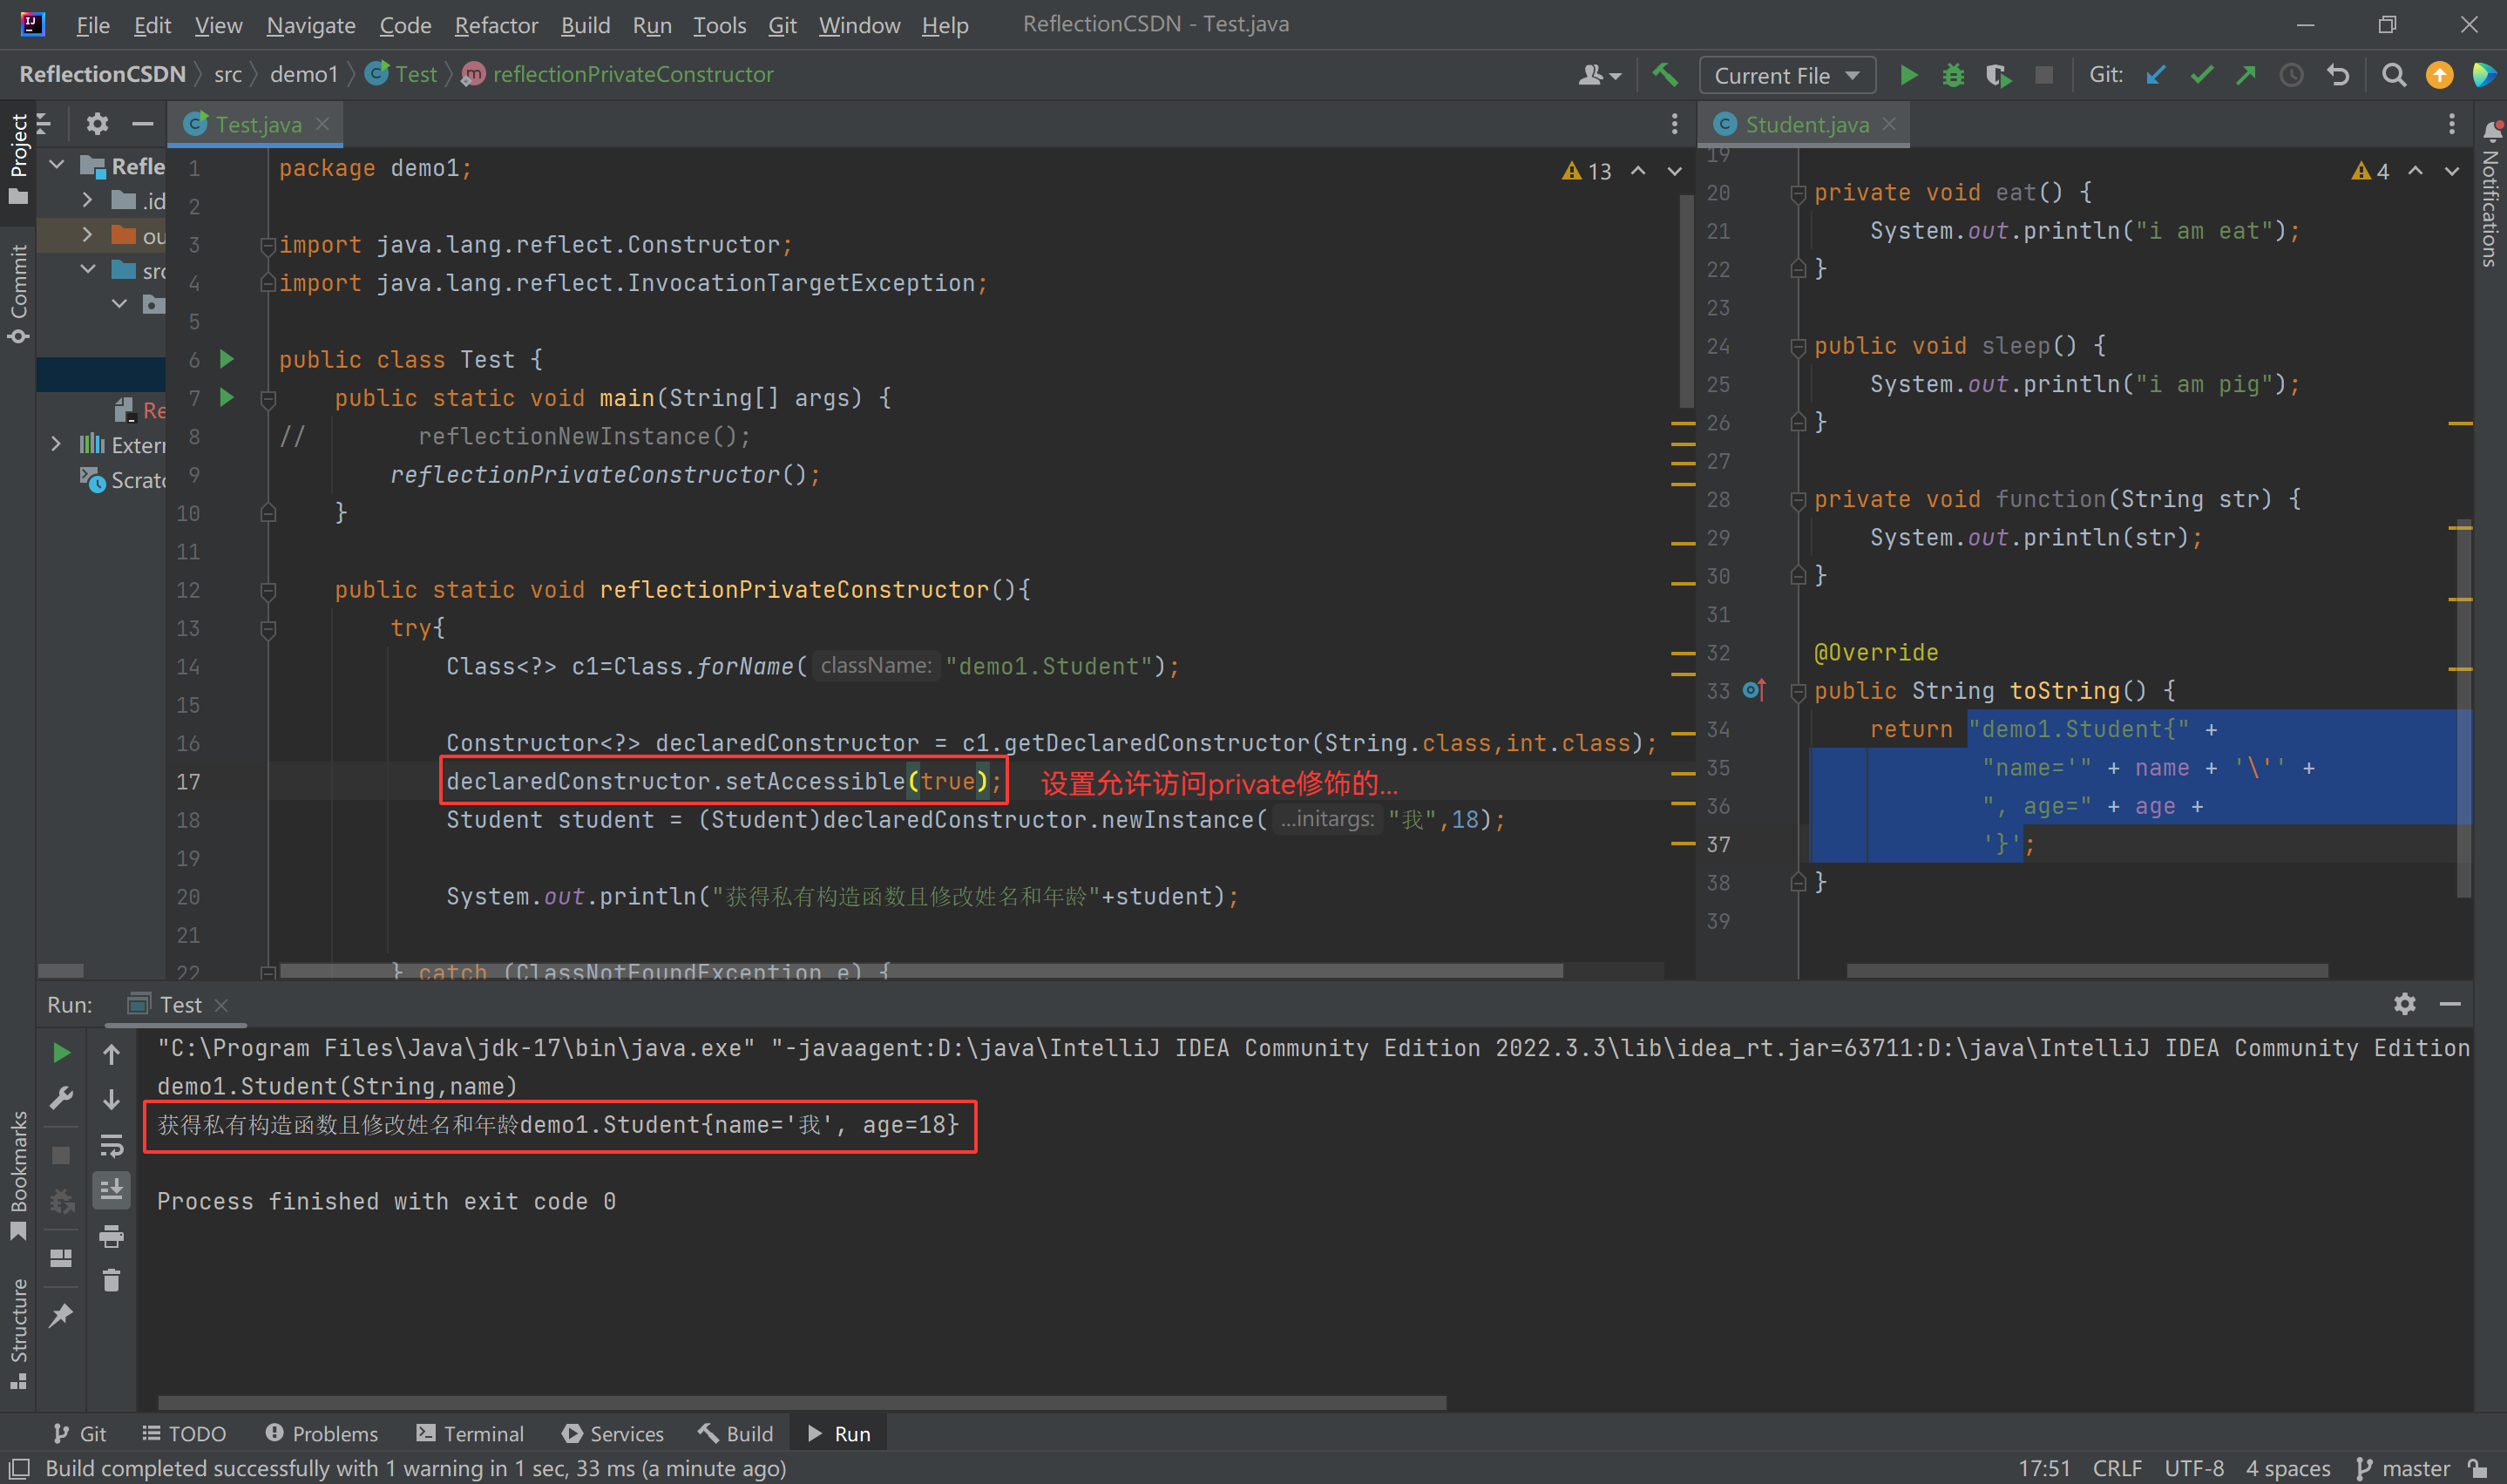Image resolution: width=2507 pixels, height=1484 pixels.
Task: Toggle soft-wrap in Run console
Action: pyautogui.click(x=111, y=1144)
